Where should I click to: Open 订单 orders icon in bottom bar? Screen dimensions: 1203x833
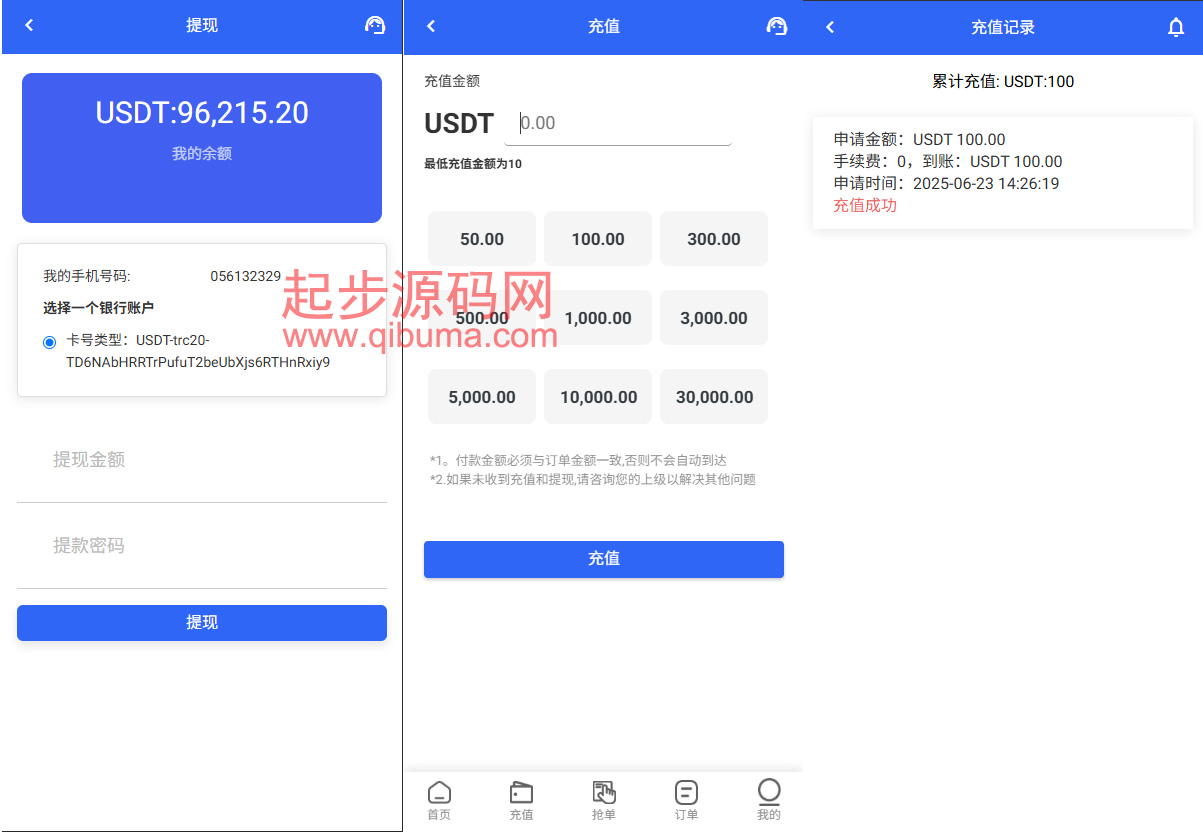point(686,800)
